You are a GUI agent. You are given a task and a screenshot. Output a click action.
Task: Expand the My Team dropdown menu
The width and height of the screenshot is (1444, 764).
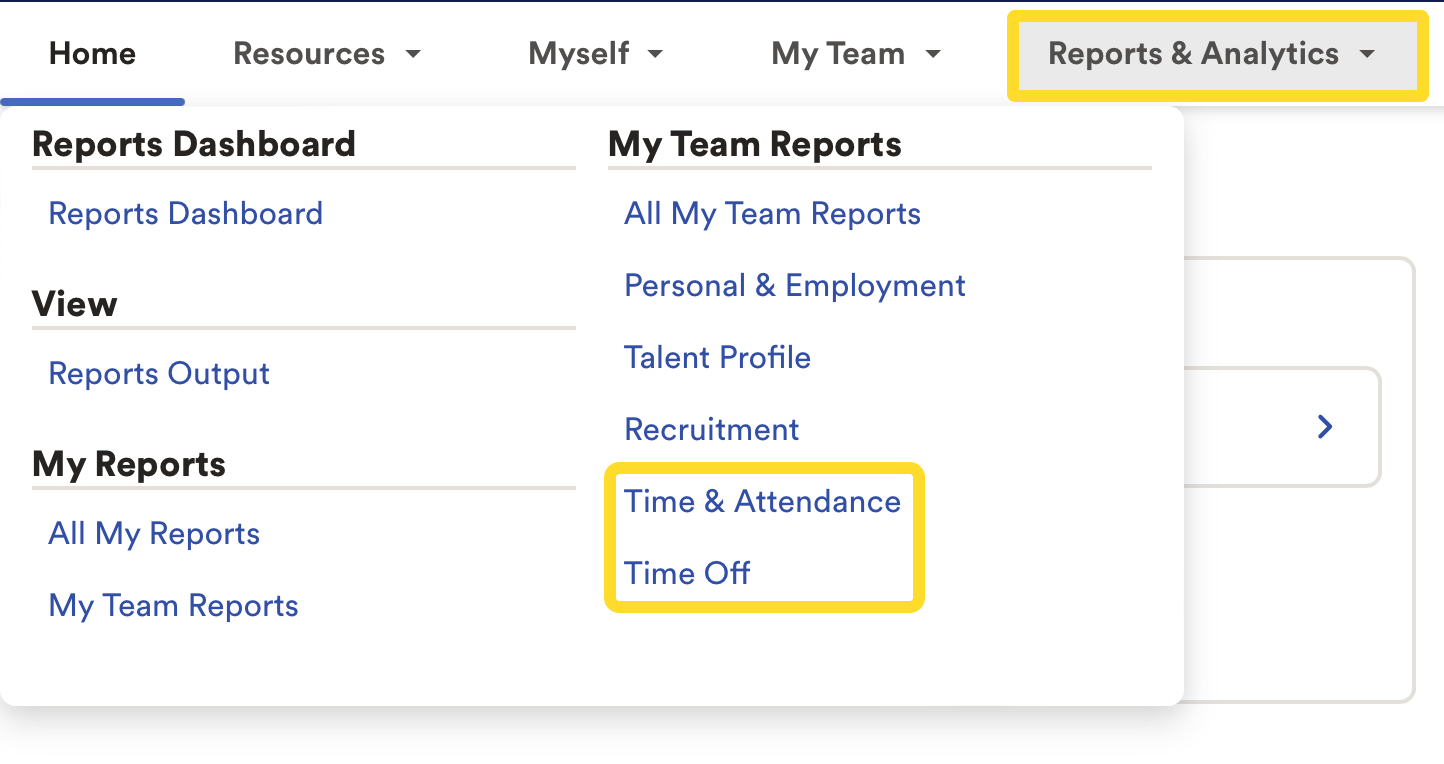click(x=856, y=54)
